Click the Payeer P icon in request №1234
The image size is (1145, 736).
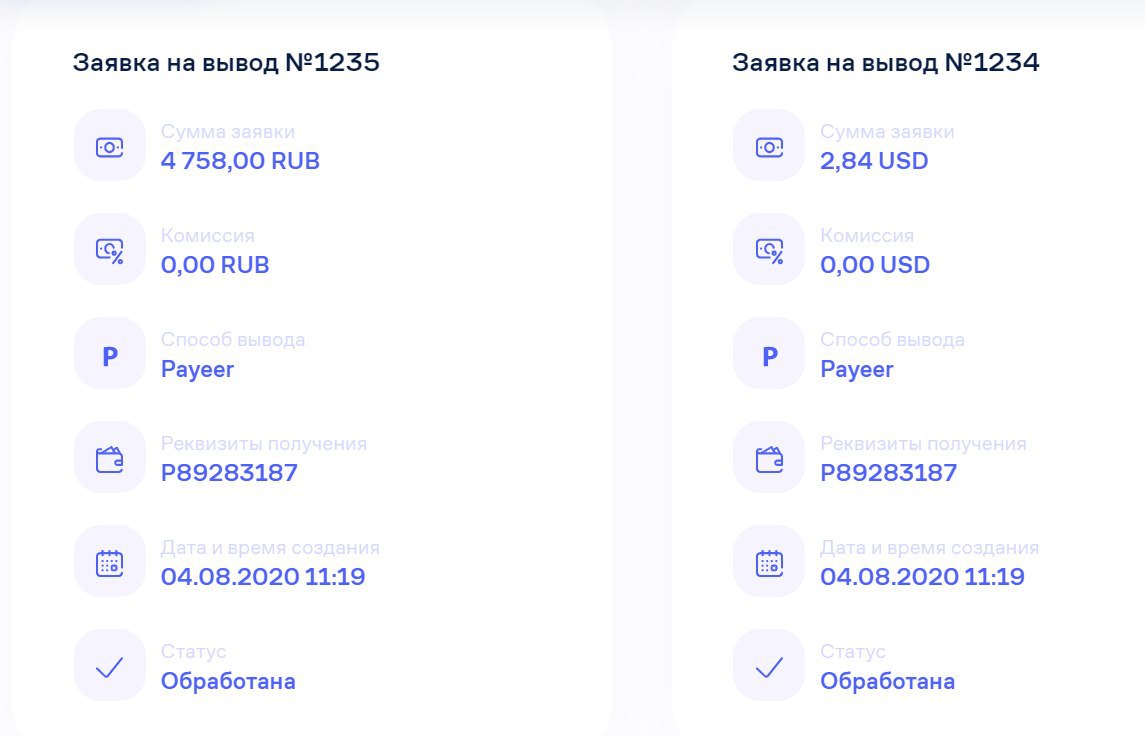click(770, 356)
